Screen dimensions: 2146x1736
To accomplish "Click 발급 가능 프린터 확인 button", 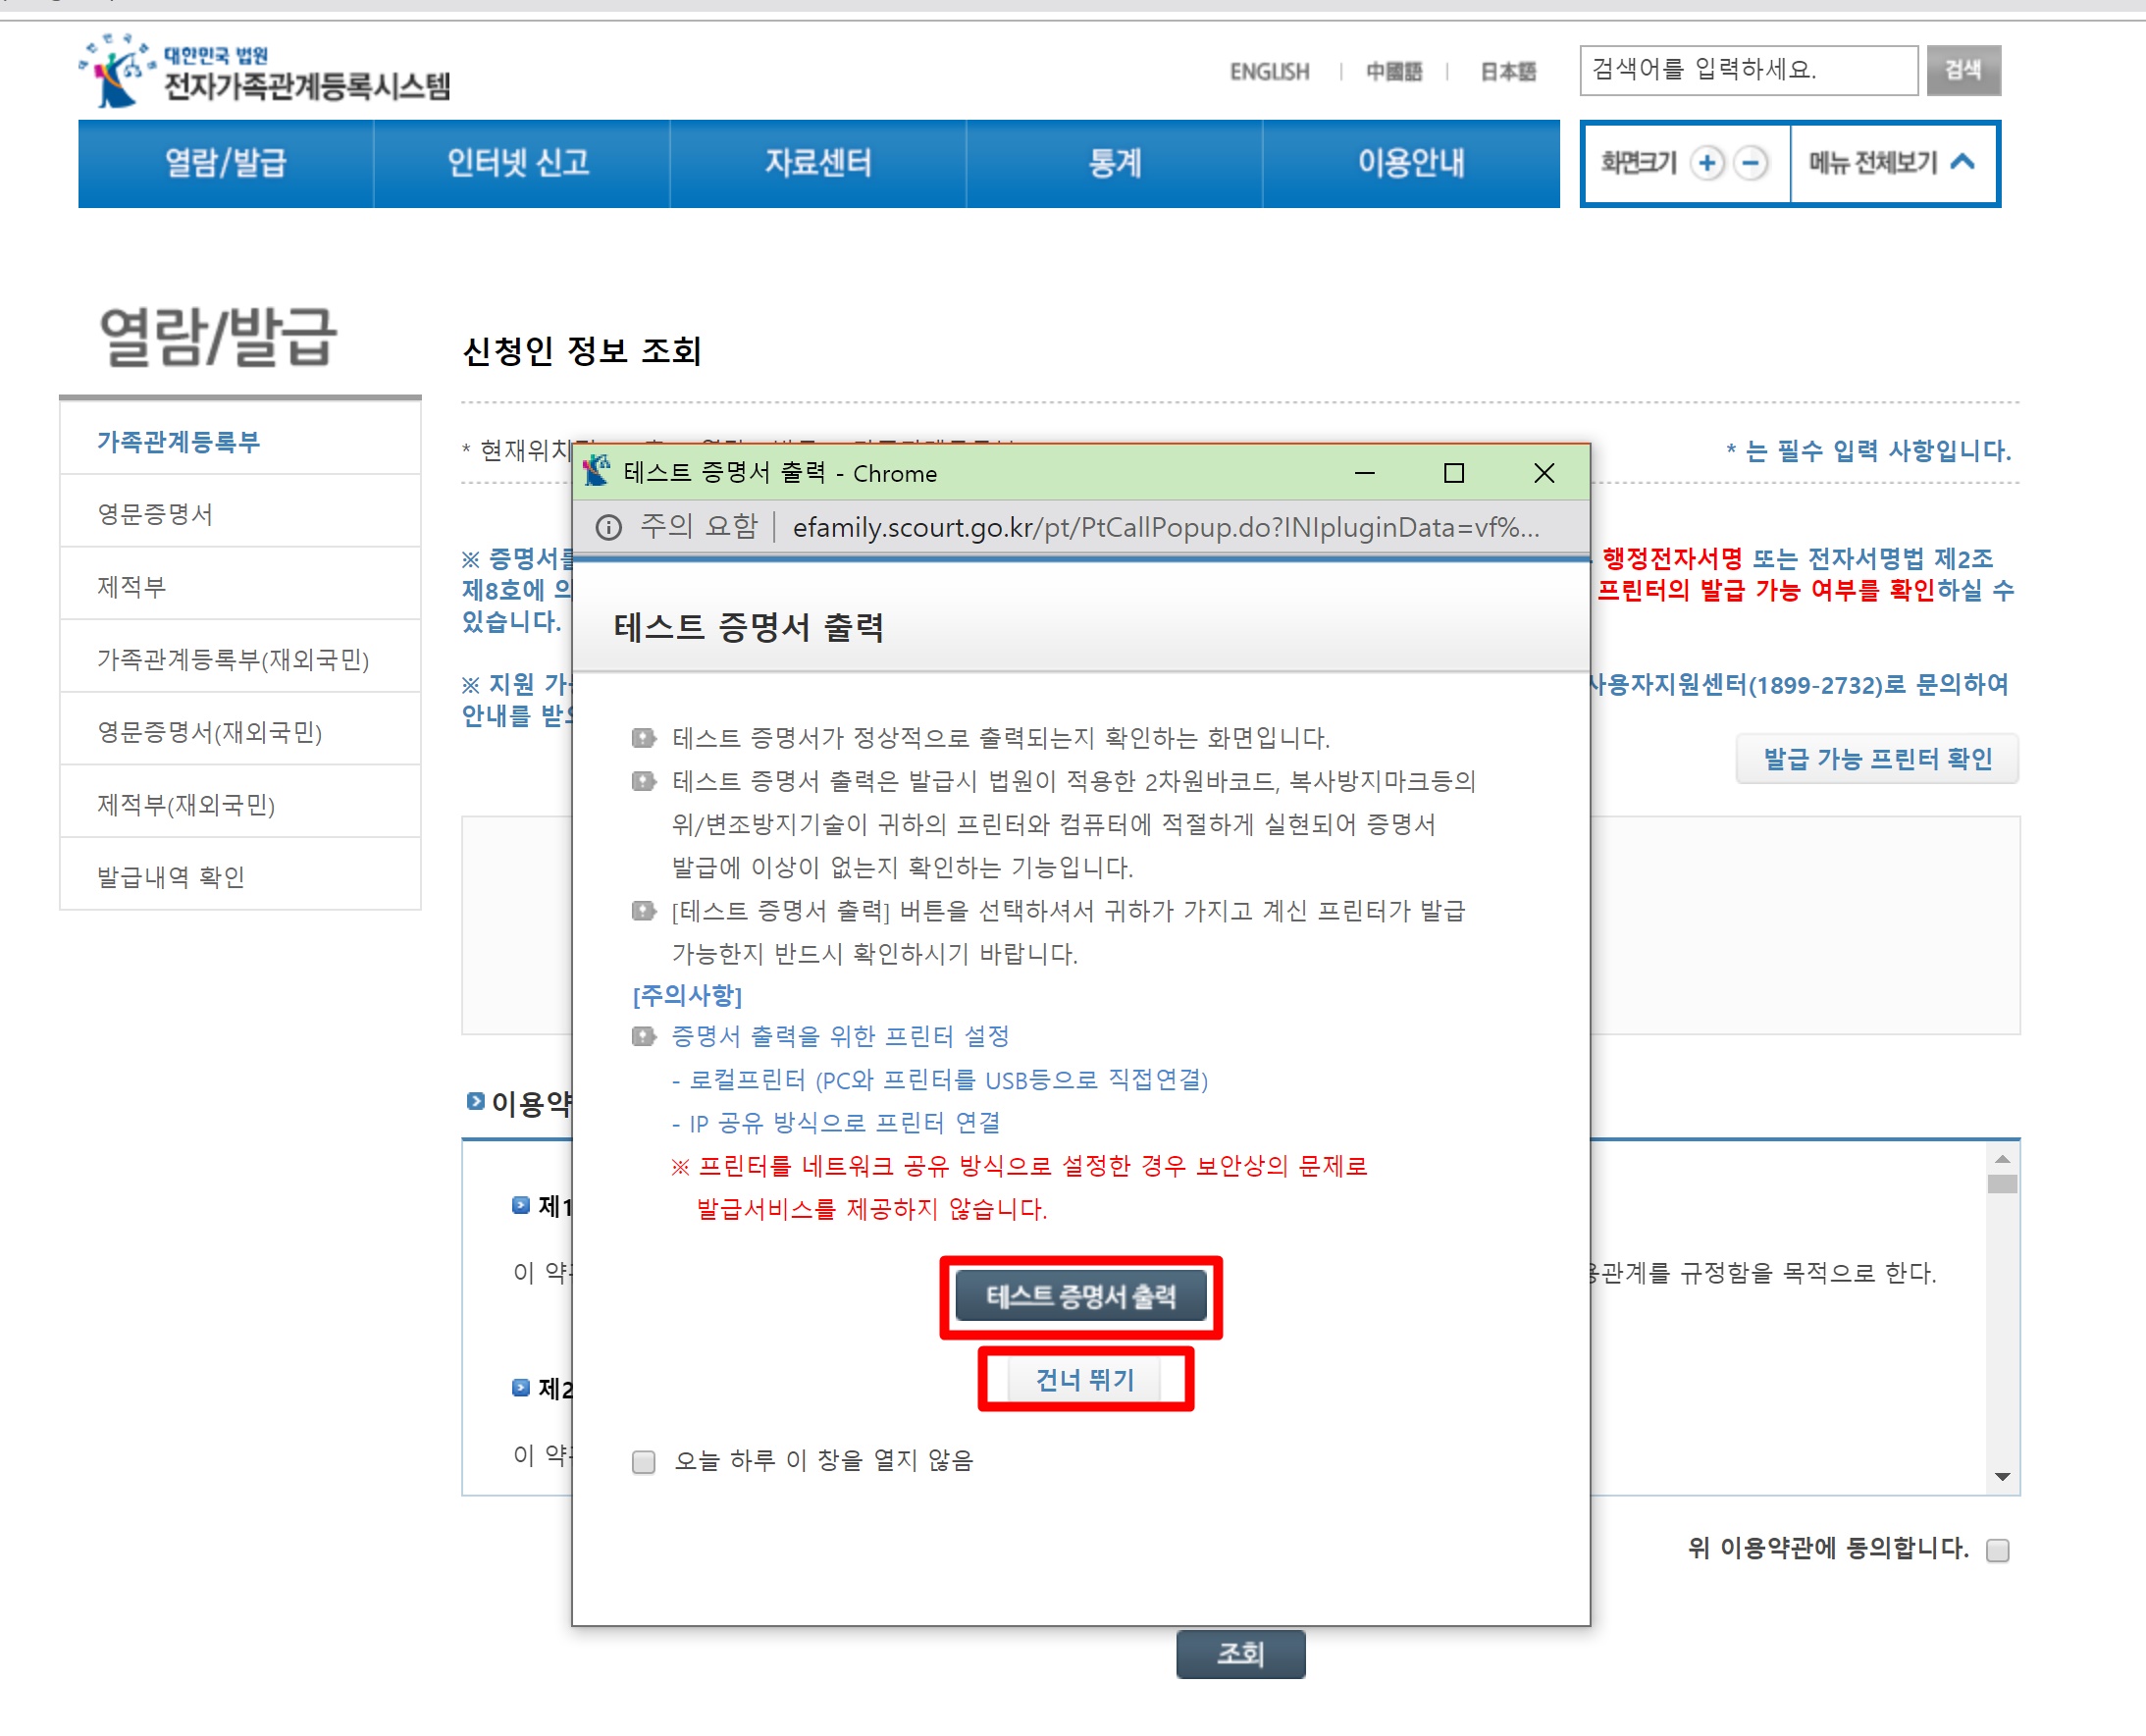I will click(x=1877, y=758).
